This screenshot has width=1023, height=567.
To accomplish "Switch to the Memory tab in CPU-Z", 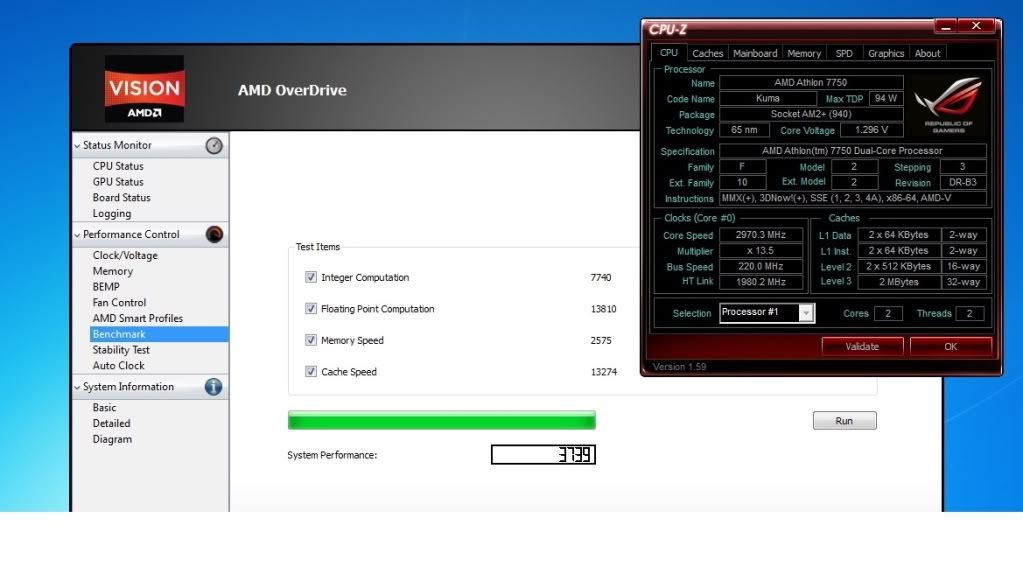I will coord(804,54).
